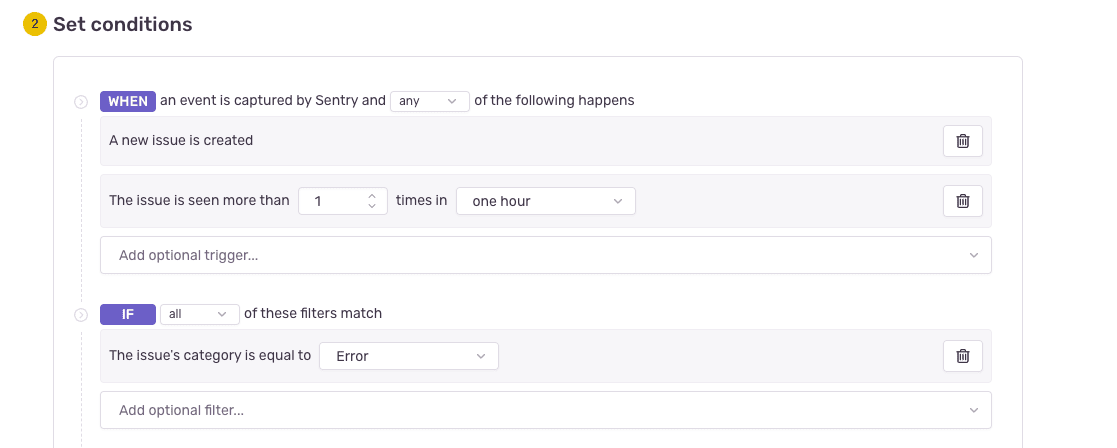Open the "any" trigger match dropdown
Screen dimensions: 1117x448
coord(429,101)
